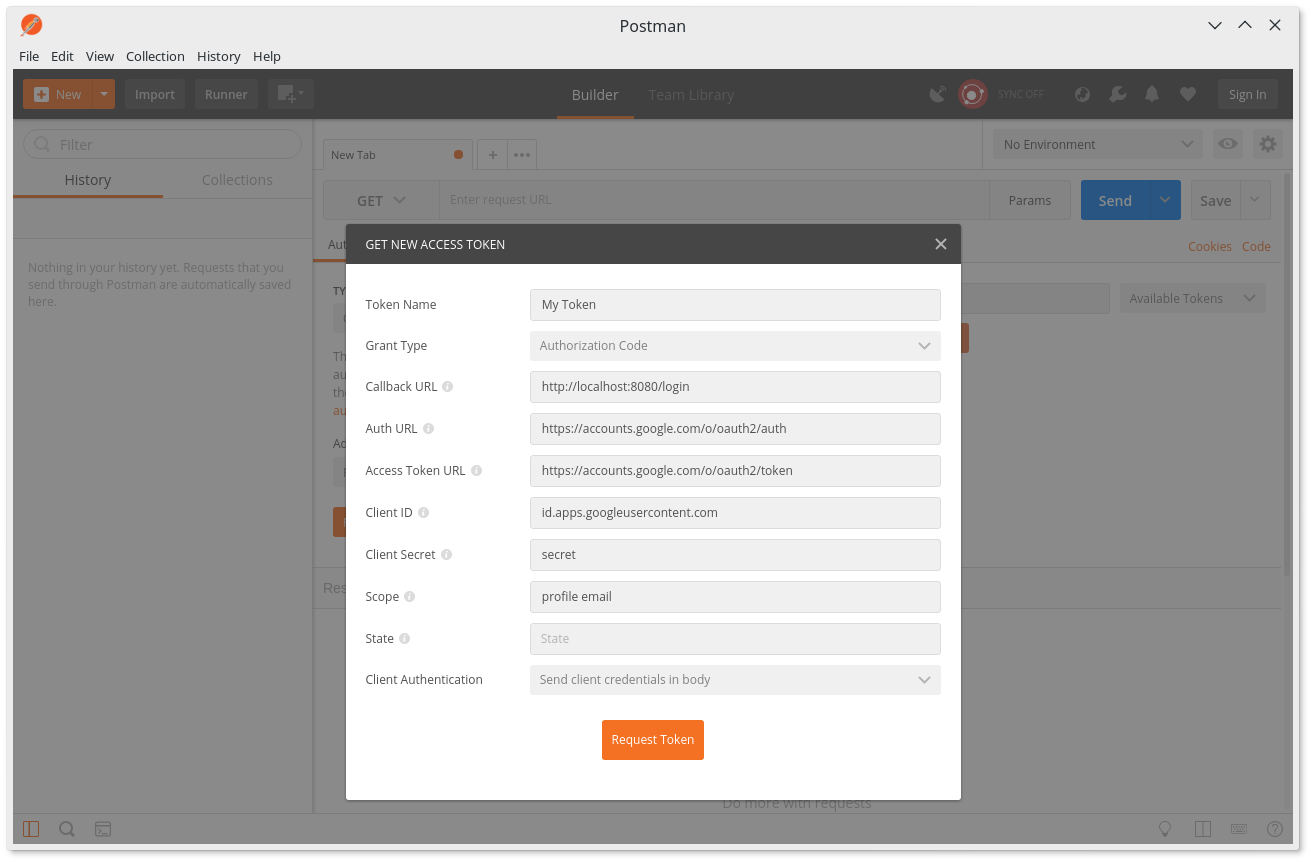The image size is (1312, 863).
Task: Click the Save button
Action: click(1216, 200)
